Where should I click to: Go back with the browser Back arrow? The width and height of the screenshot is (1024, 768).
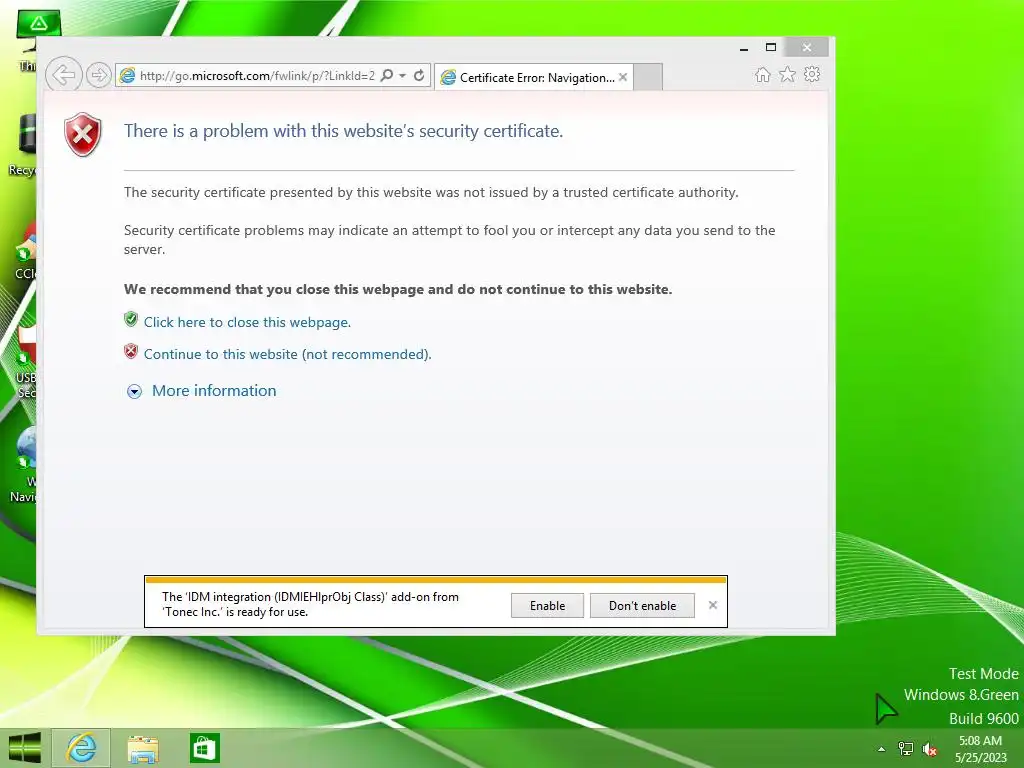pyautogui.click(x=63, y=75)
